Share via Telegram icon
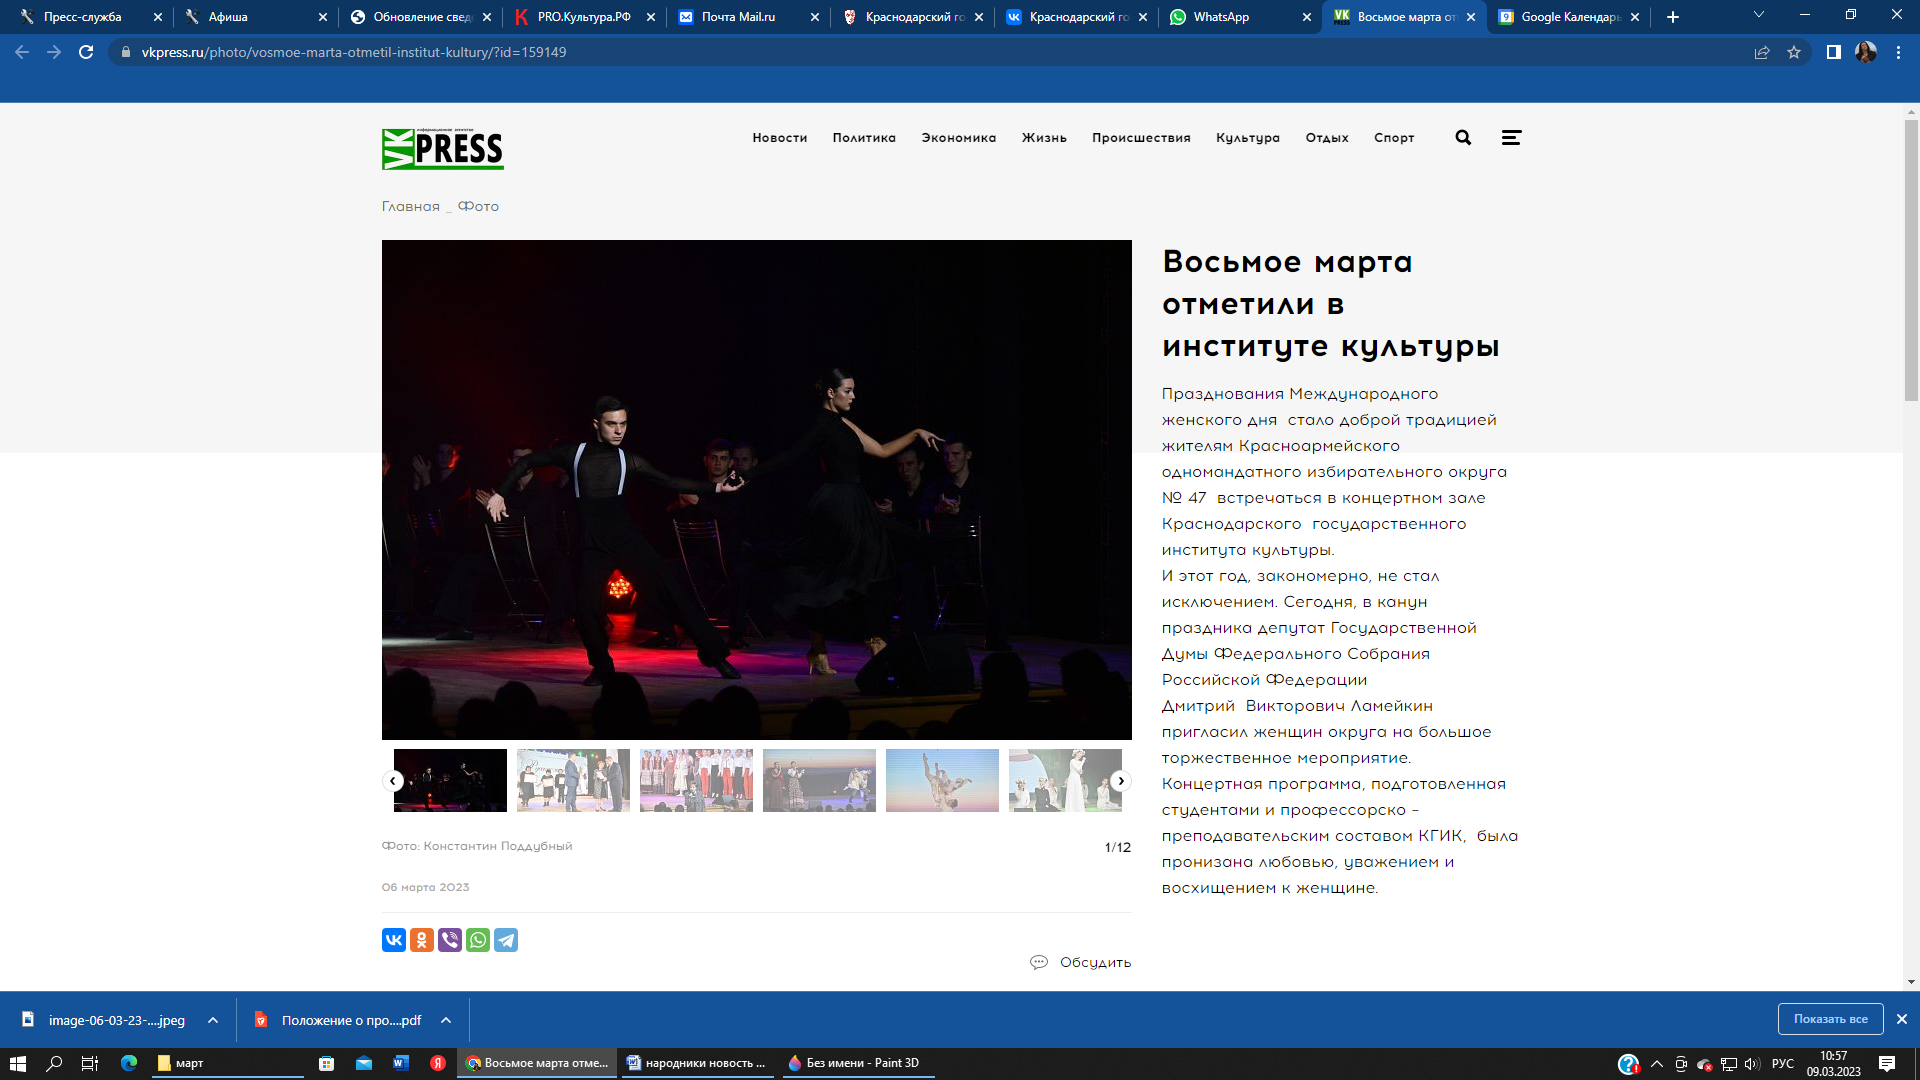Screen dimensions: 1920x1080 tap(506, 940)
